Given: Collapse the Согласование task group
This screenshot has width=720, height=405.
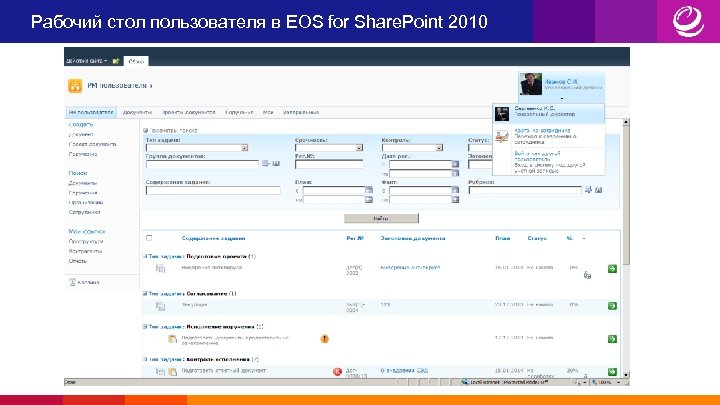Looking at the screenshot, I should 145,293.
